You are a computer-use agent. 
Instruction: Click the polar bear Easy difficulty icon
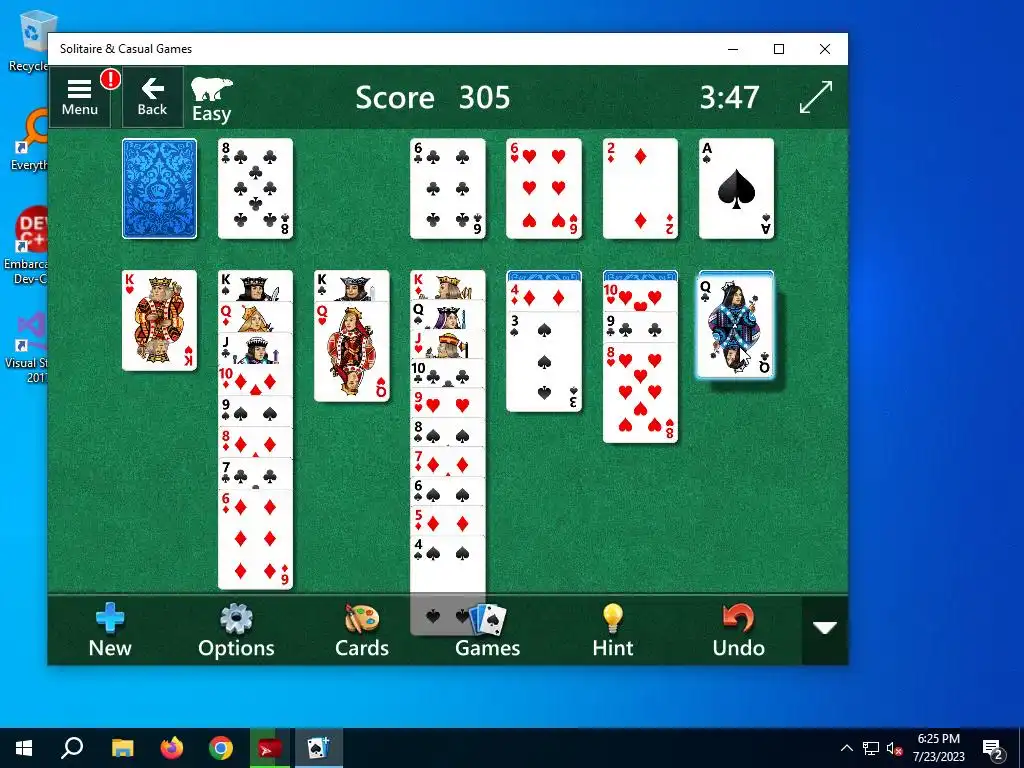point(212,99)
